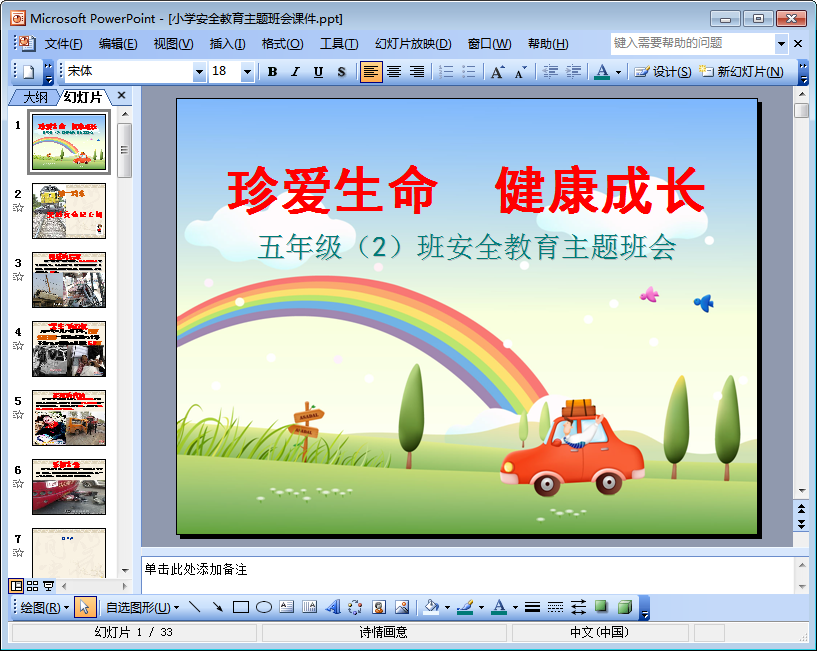Viewport: 817px width, 651px height.
Task: Select the Arrow drawing tool
Action: (x=217, y=607)
